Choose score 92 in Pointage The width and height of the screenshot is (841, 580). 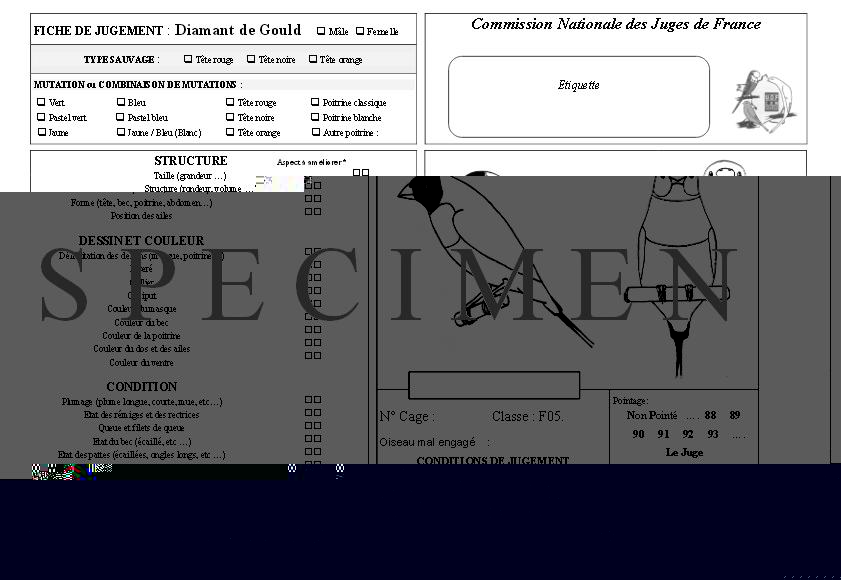click(x=688, y=435)
